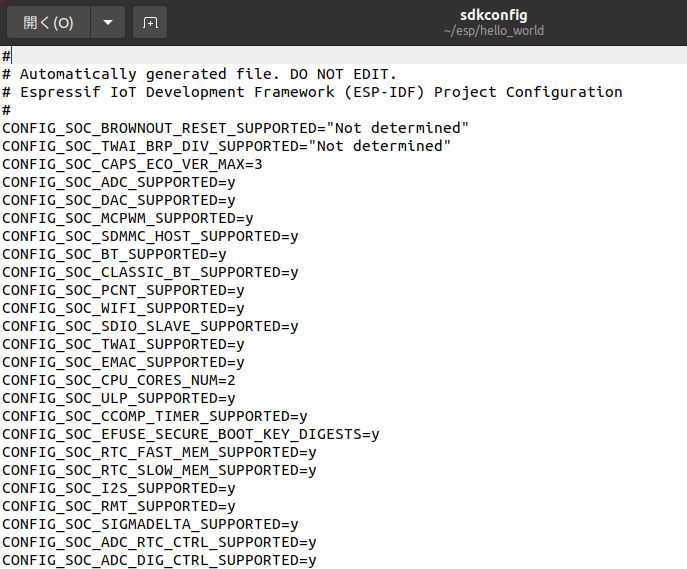The width and height of the screenshot is (687, 569).
Task: Place cursor on CONFIG_SOC_MCPWM_SUPPORTED line
Action: (x=127, y=218)
